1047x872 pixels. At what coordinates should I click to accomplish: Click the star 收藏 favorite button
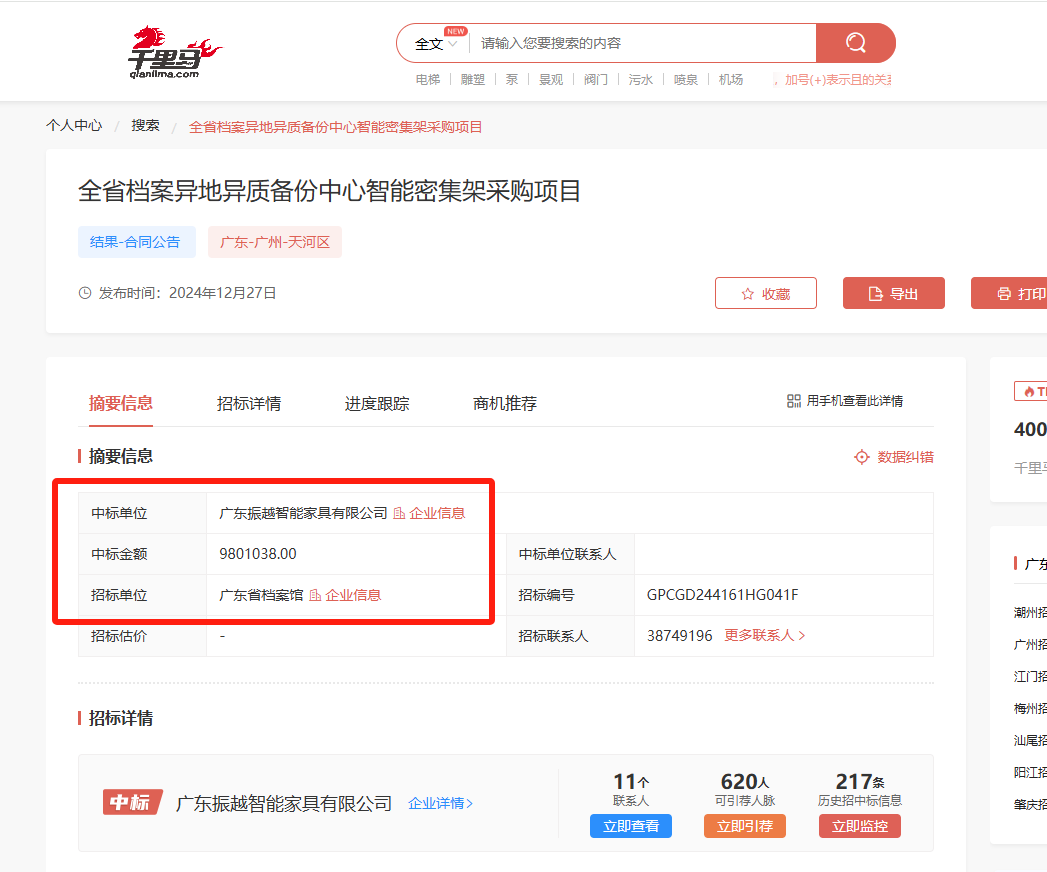coord(765,293)
